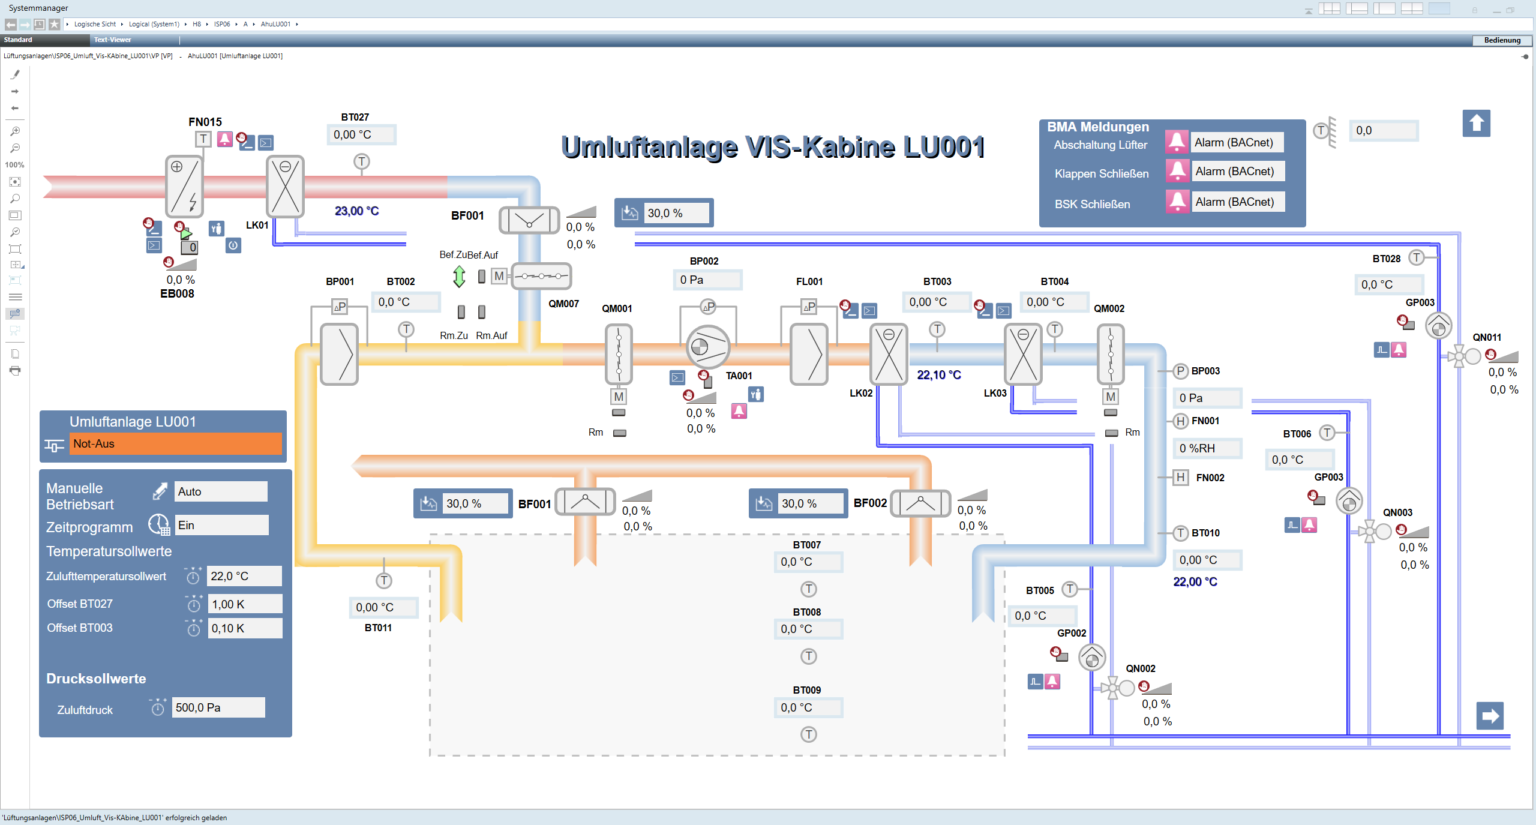Click the blue up-arrow navigation button top right
The width and height of the screenshot is (1536, 825).
click(x=1477, y=123)
